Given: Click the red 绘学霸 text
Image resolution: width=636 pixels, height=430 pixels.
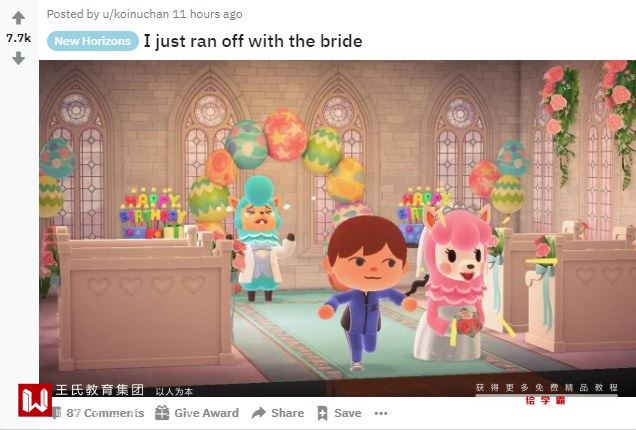Looking at the screenshot, I should pos(545,401).
